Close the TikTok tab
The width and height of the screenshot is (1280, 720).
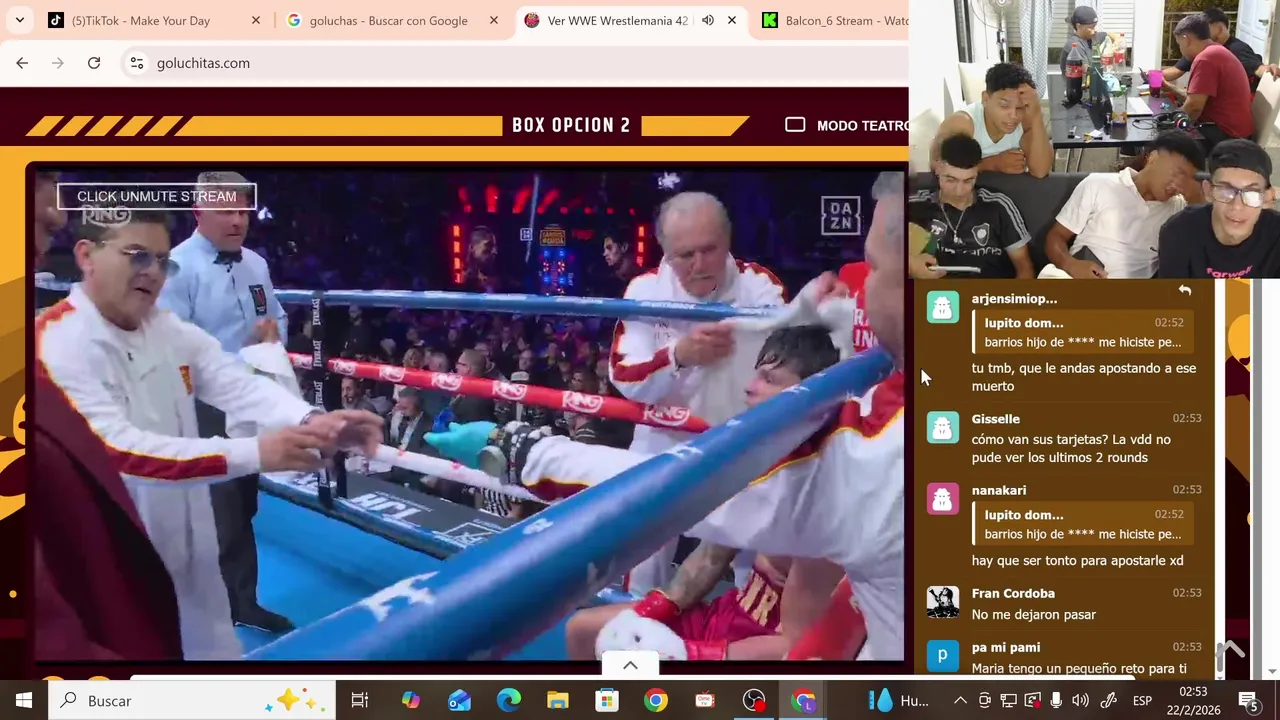[x=255, y=20]
